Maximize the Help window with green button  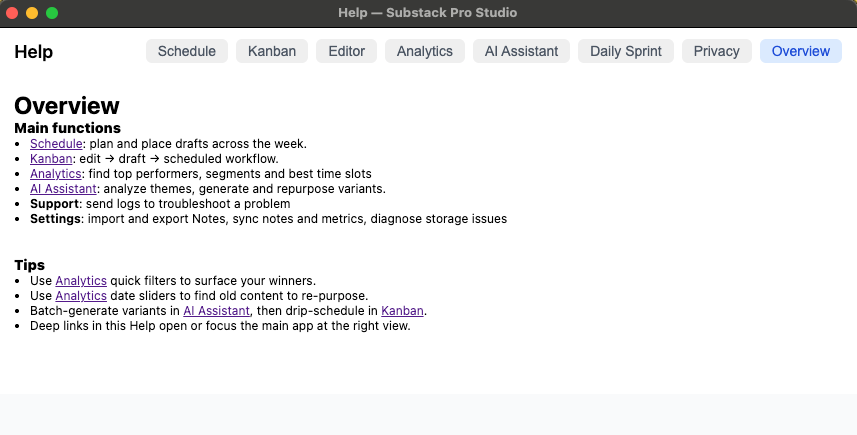[52, 13]
